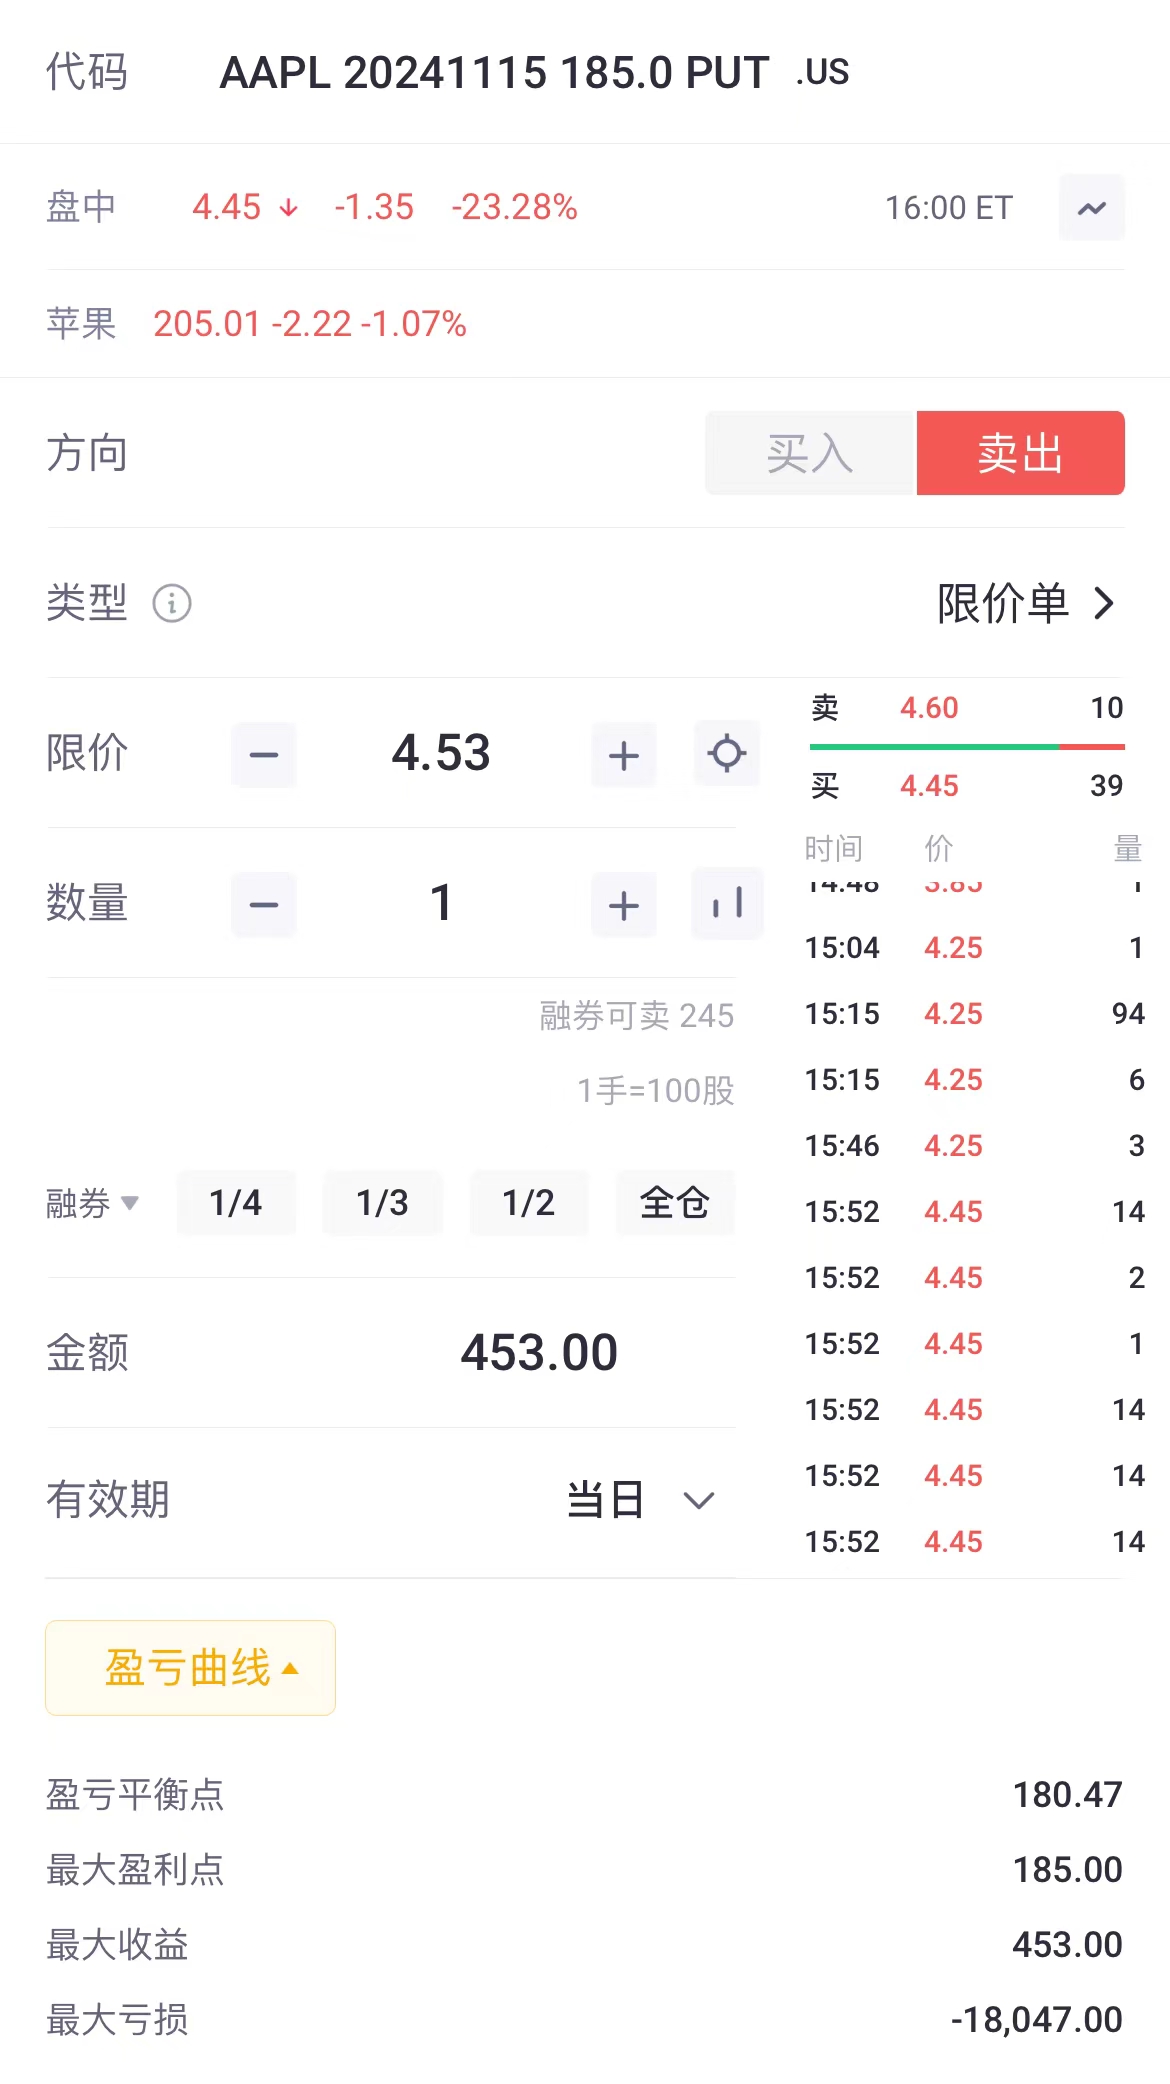
Task: Tap the order type info icon
Action: [172, 604]
